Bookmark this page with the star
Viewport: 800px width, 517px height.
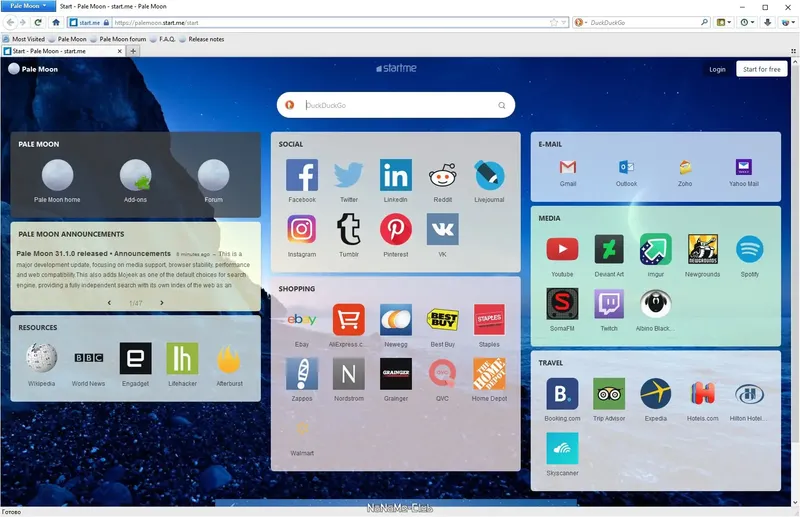[x=554, y=22]
